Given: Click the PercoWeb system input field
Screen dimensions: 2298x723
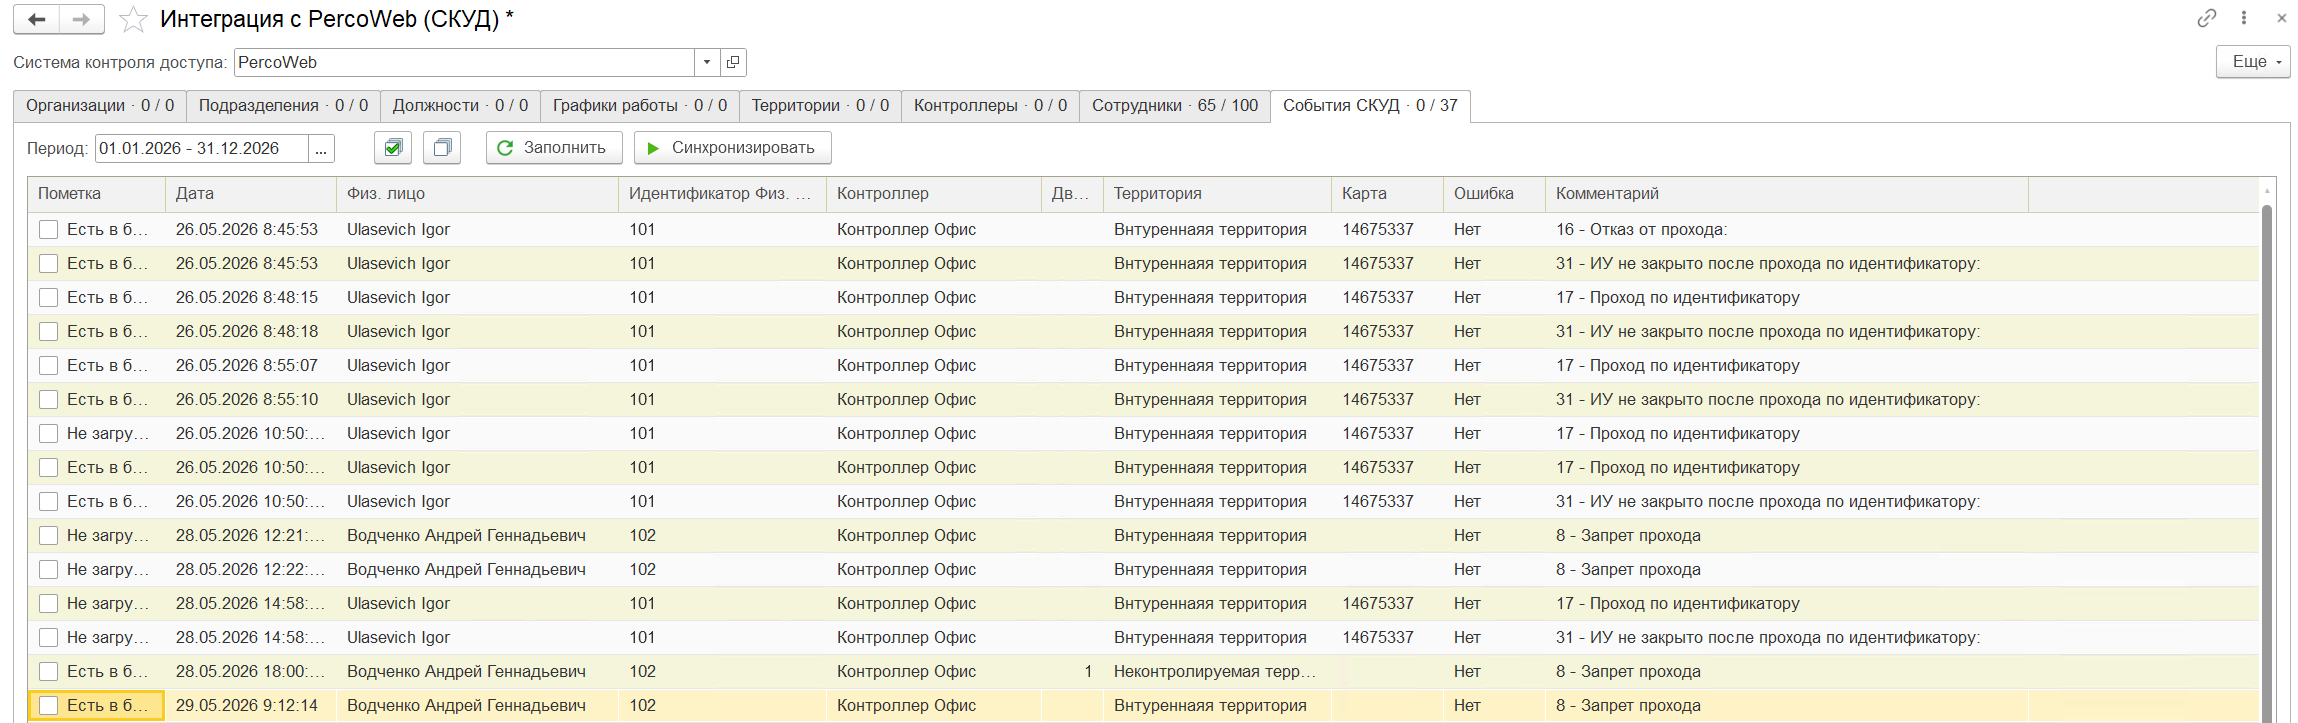Looking at the screenshot, I should 464,62.
